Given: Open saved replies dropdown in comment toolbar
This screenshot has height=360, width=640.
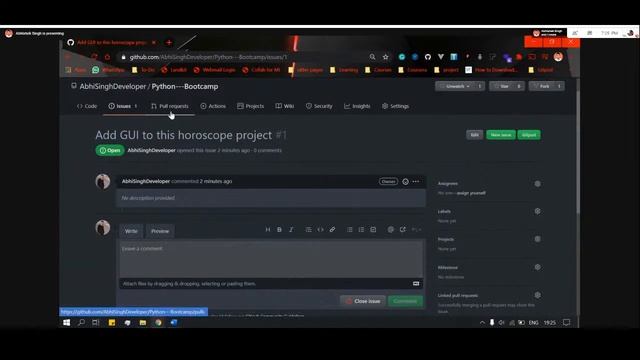Looking at the screenshot, I should (416, 230).
